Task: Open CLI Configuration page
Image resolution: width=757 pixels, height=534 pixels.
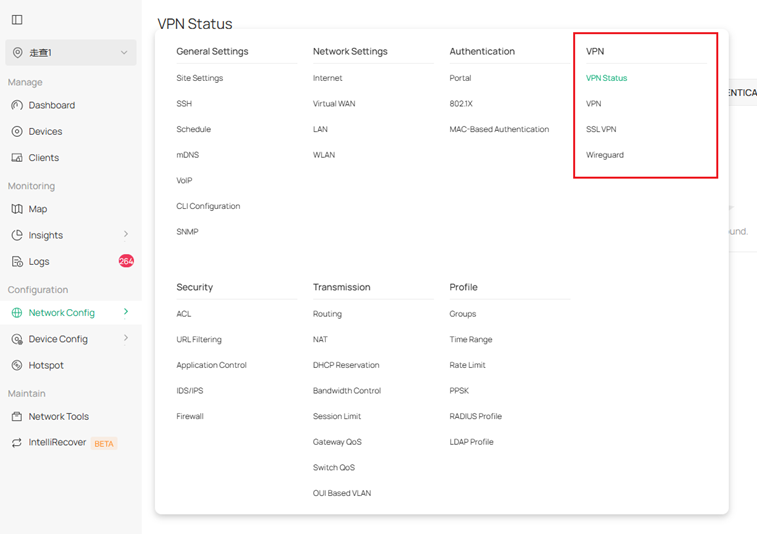Action: [208, 206]
